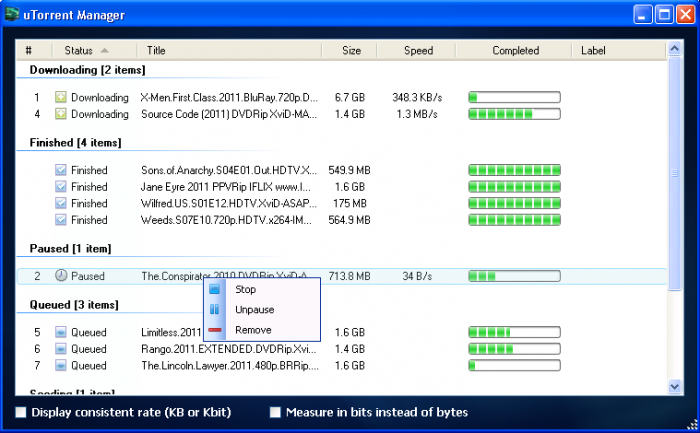Click the 175 MB size value
Screen dimensions: 700x433
(350, 203)
